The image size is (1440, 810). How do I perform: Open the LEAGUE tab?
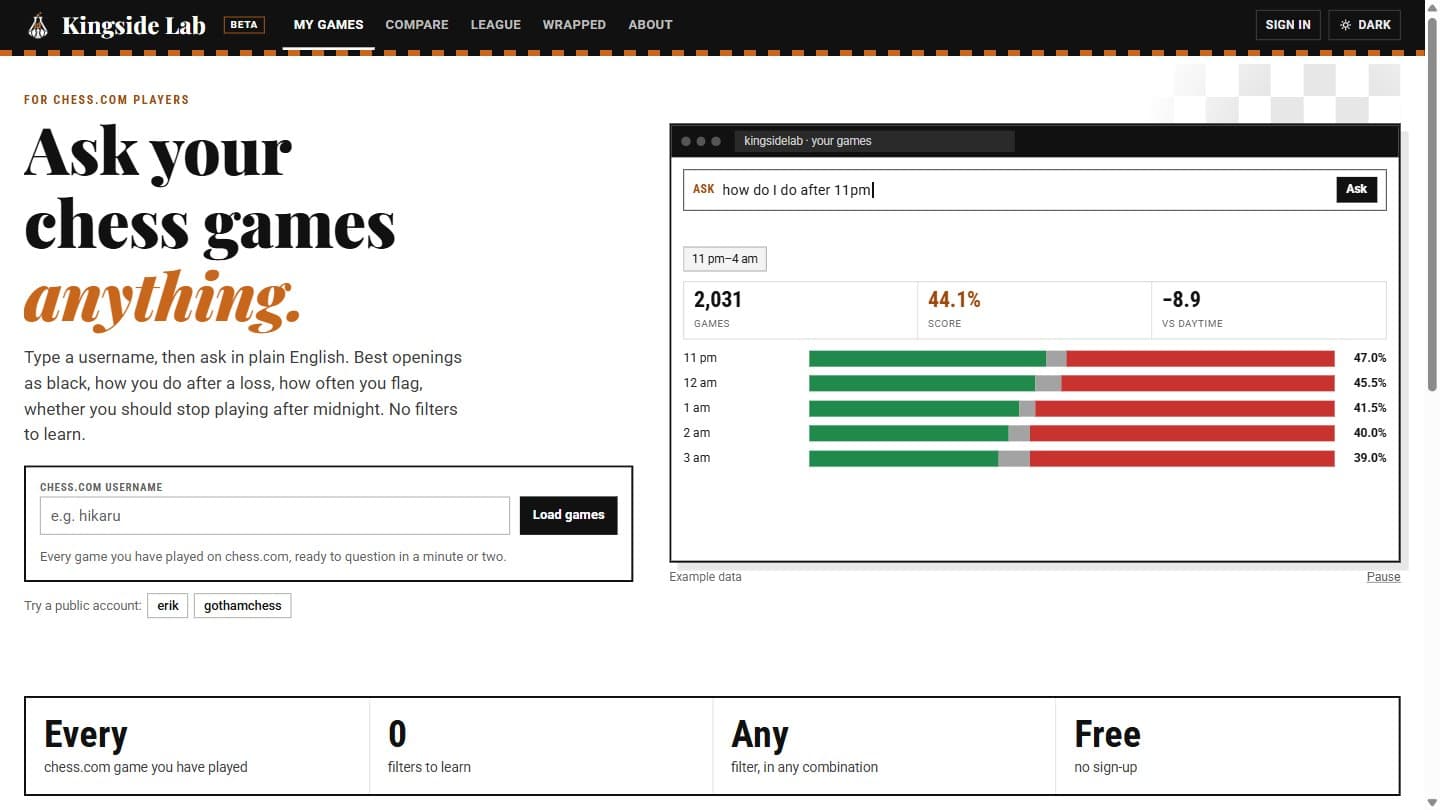496,25
